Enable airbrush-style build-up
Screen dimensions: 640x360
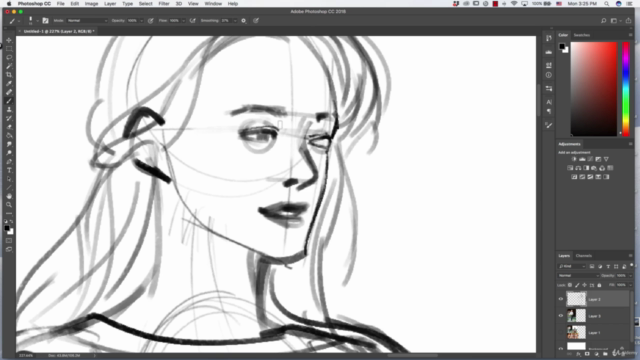[193, 20]
